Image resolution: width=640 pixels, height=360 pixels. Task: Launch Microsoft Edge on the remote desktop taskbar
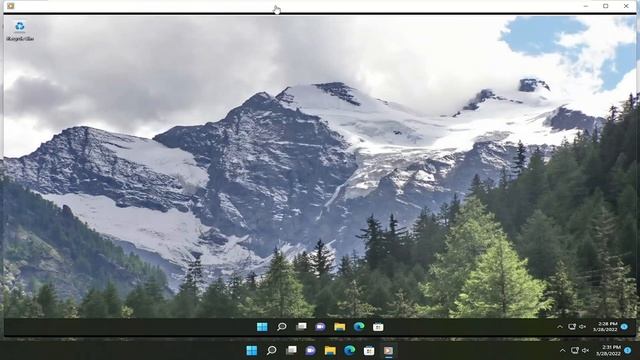tap(359, 327)
